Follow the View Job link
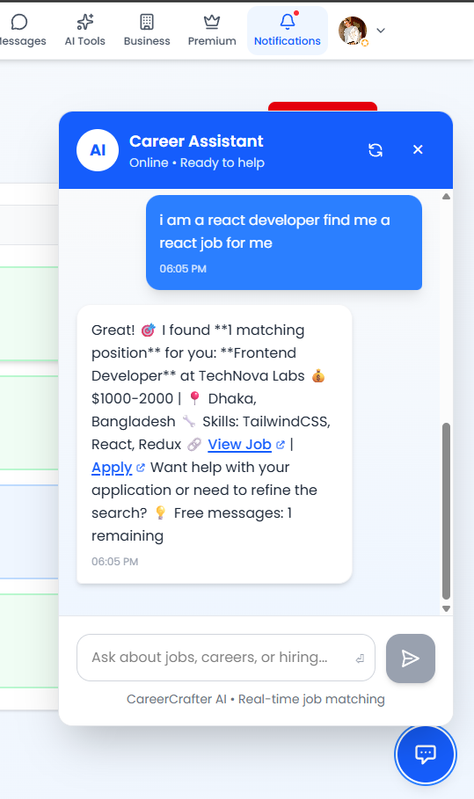The height and width of the screenshot is (799, 474). 240,444
